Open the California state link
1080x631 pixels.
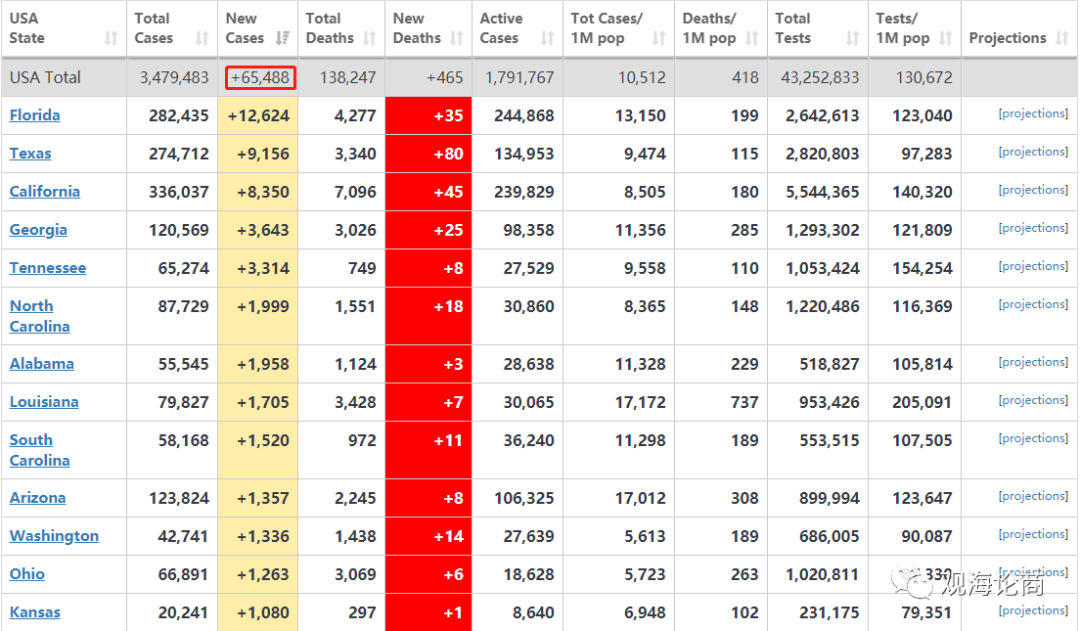[x=45, y=192]
